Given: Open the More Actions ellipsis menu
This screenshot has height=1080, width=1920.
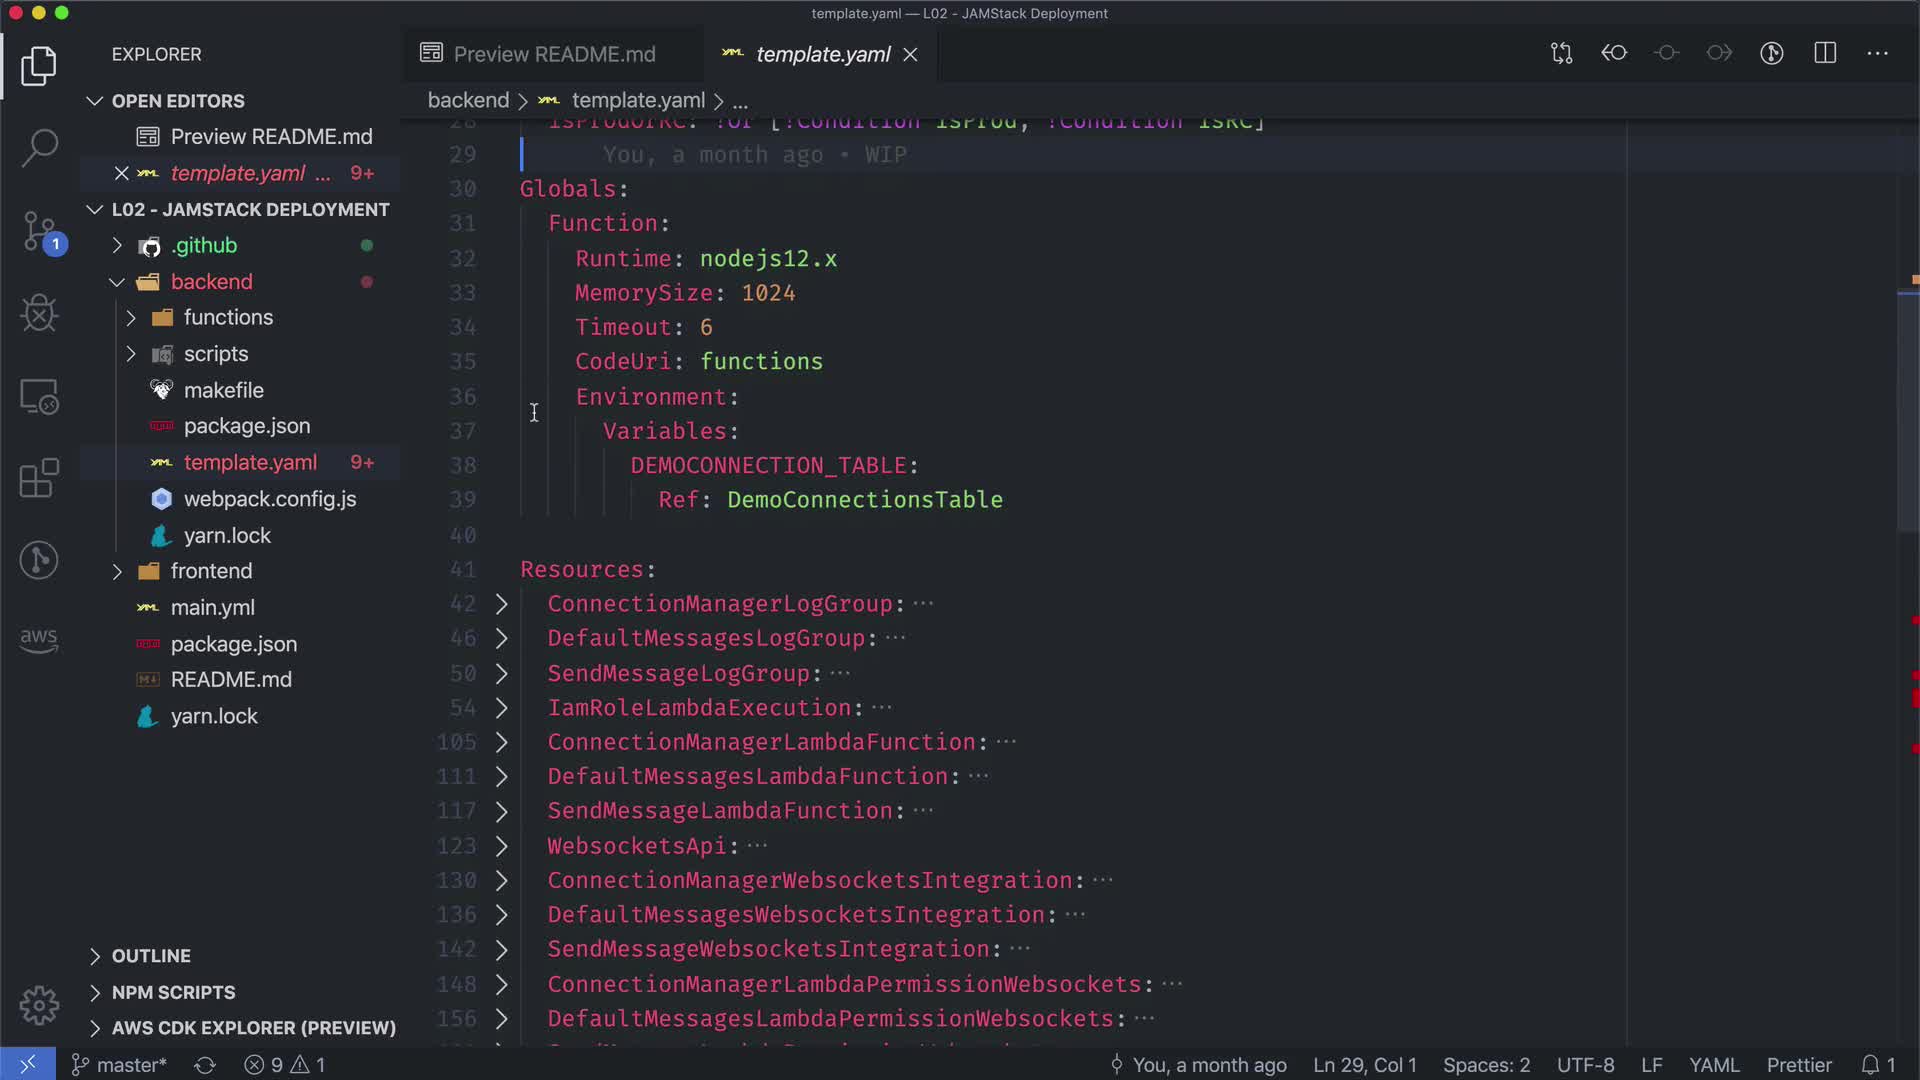Looking at the screenshot, I should 1878,53.
